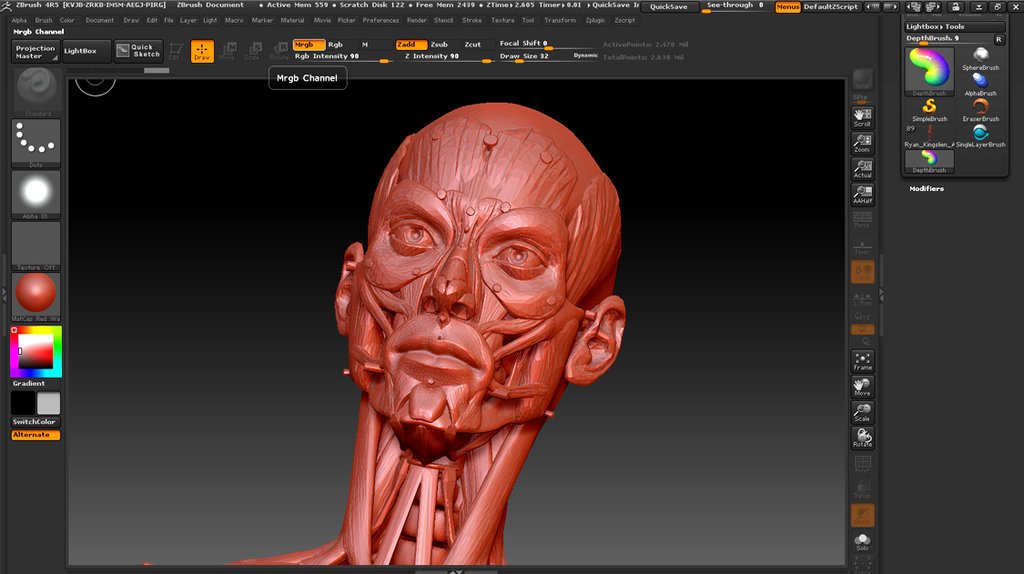Open the Brush menu
Image resolution: width=1024 pixels, height=574 pixels.
[44, 20]
